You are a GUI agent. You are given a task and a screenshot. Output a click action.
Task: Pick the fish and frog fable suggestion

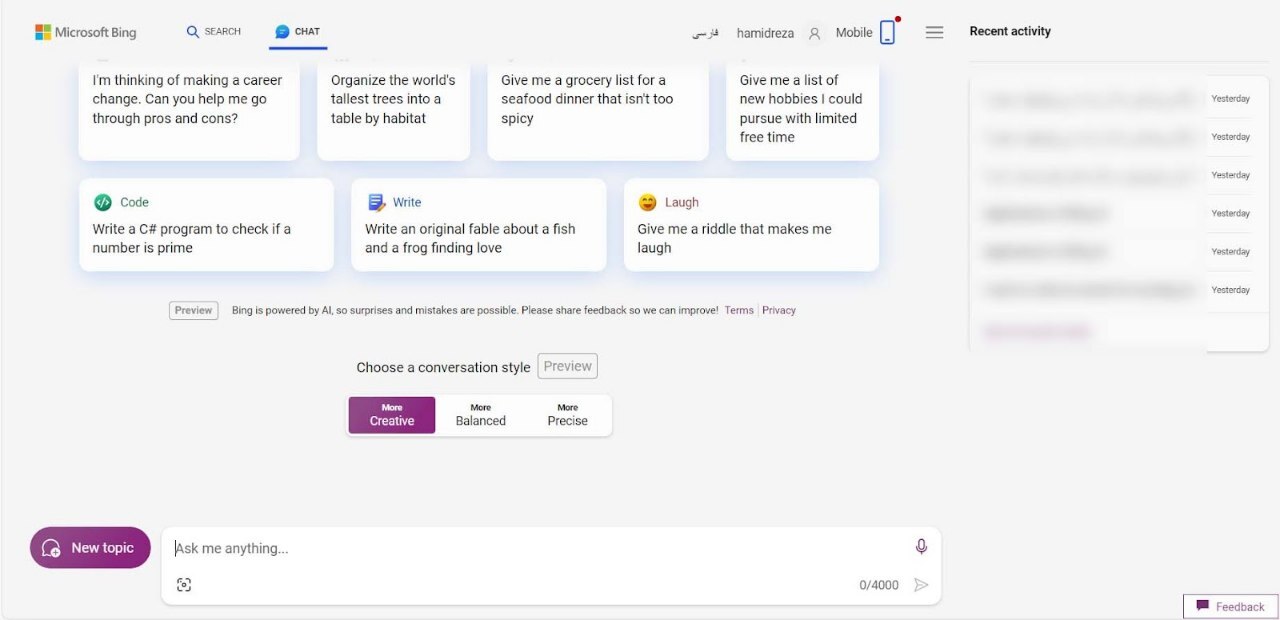pos(478,237)
